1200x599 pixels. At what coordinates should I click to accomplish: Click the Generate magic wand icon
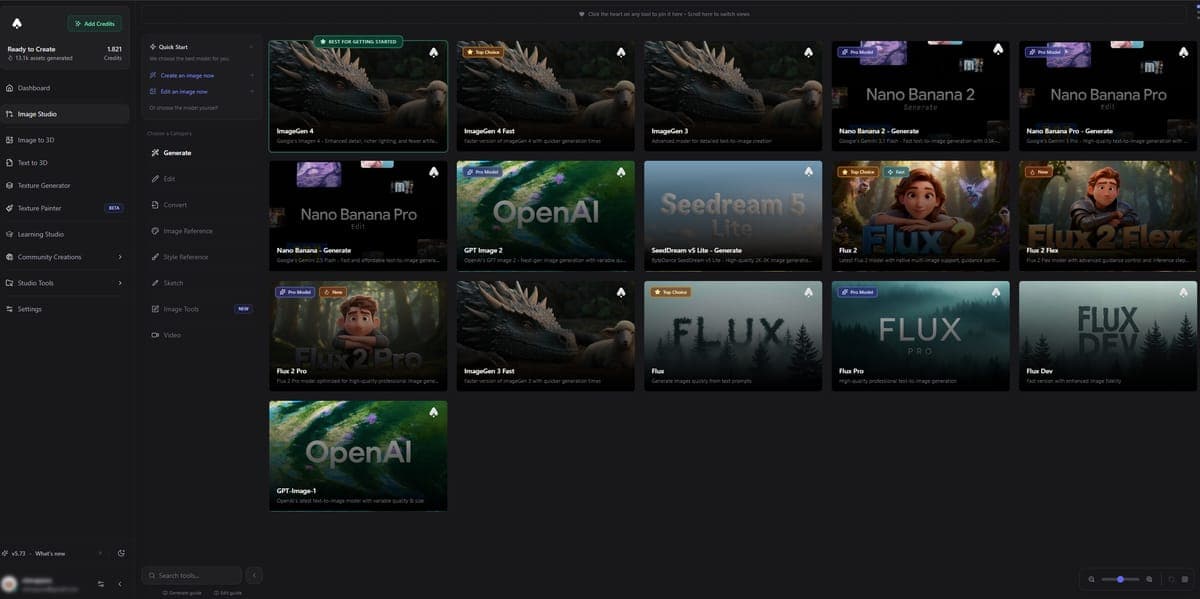click(x=154, y=153)
